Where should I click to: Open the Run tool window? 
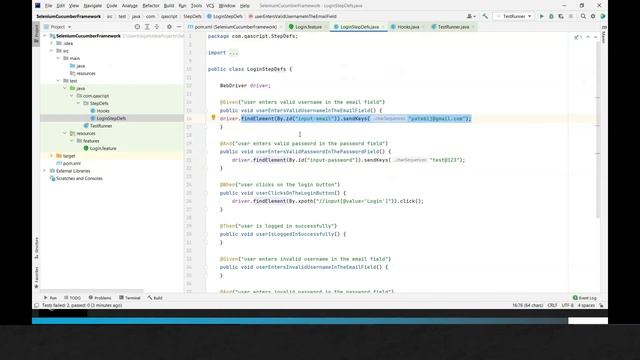pos(50,298)
